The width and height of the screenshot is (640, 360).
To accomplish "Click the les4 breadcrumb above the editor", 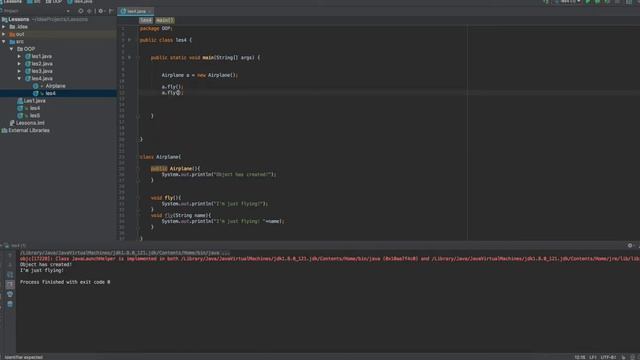I will (145, 20).
